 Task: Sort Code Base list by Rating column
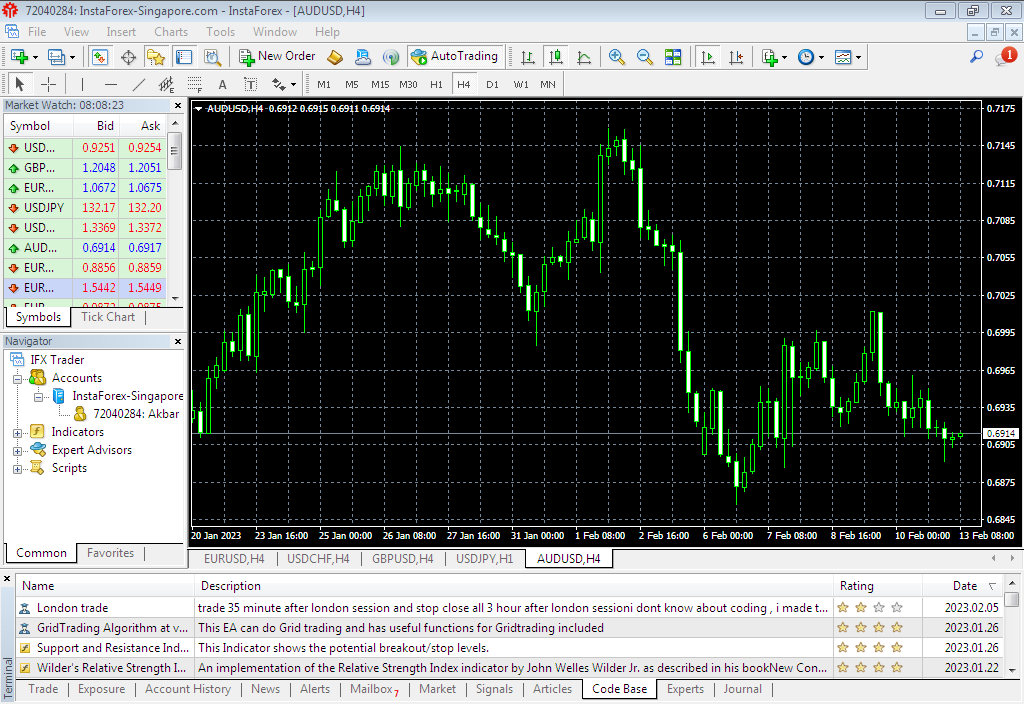[878, 586]
